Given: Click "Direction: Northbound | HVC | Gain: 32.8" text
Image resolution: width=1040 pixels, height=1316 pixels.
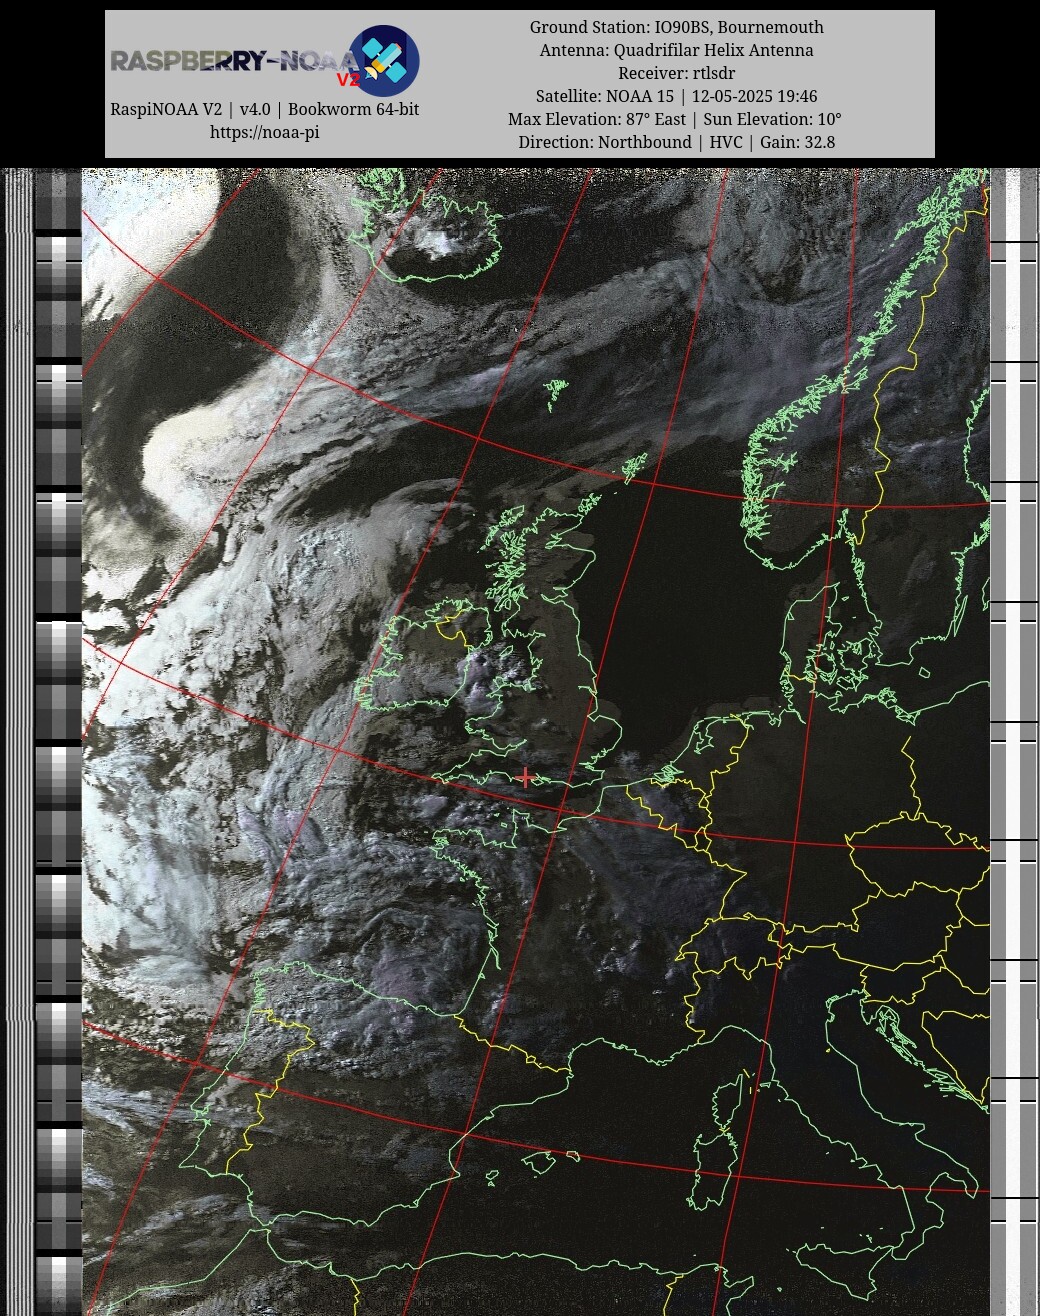Looking at the screenshot, I should (x=677, y=142).
